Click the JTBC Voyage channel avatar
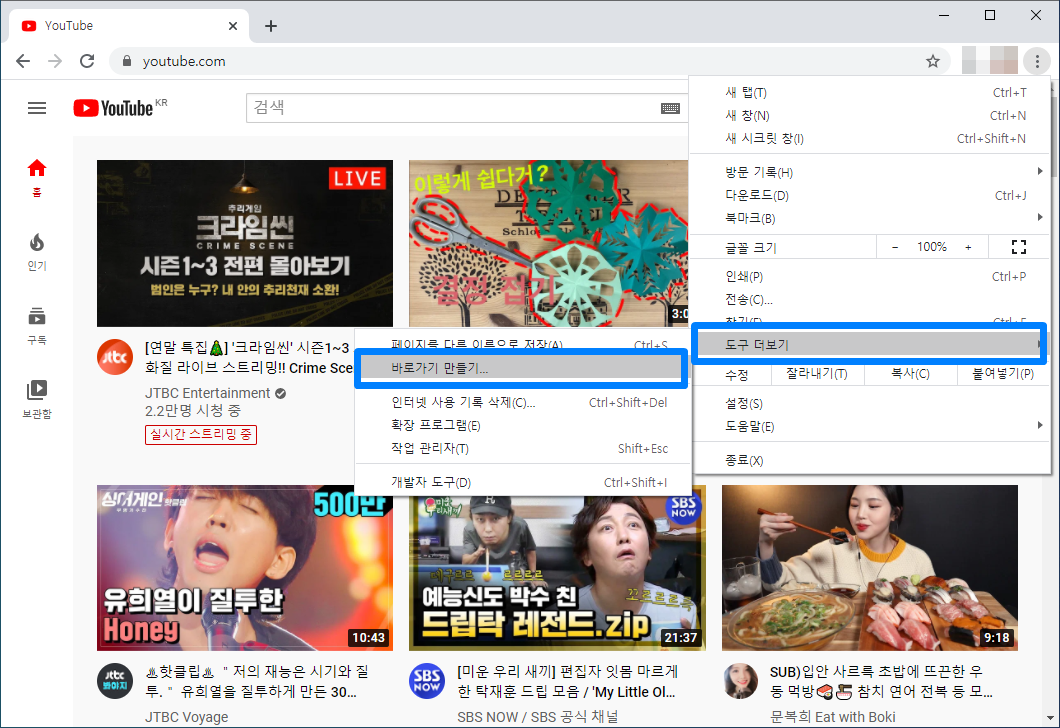 point(115,681)
